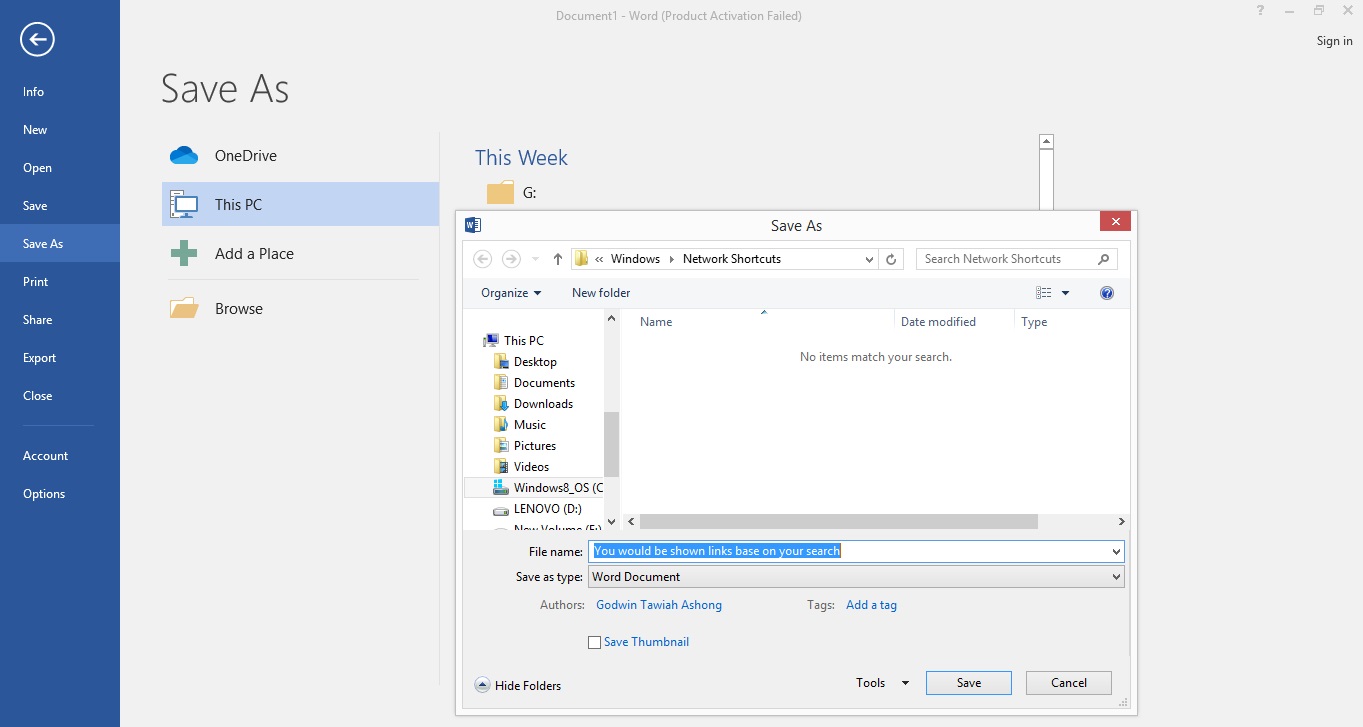Click the Save button in the dialog

point(969,683)
